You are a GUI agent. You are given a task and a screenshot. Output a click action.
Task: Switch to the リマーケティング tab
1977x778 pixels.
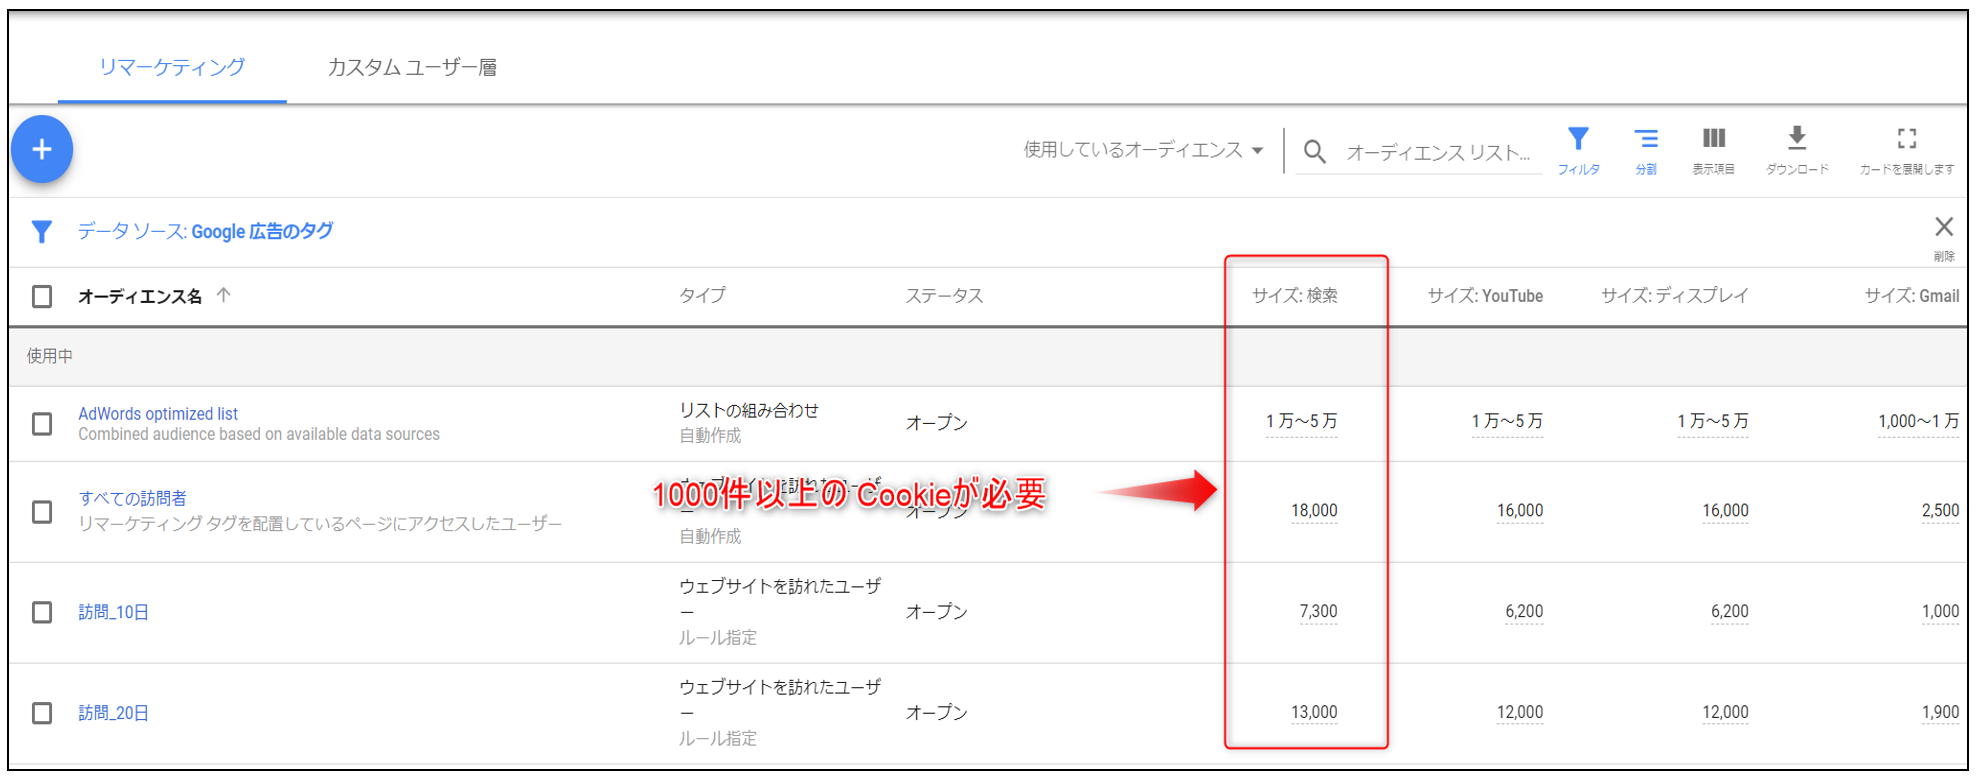[x=172, y=67]
